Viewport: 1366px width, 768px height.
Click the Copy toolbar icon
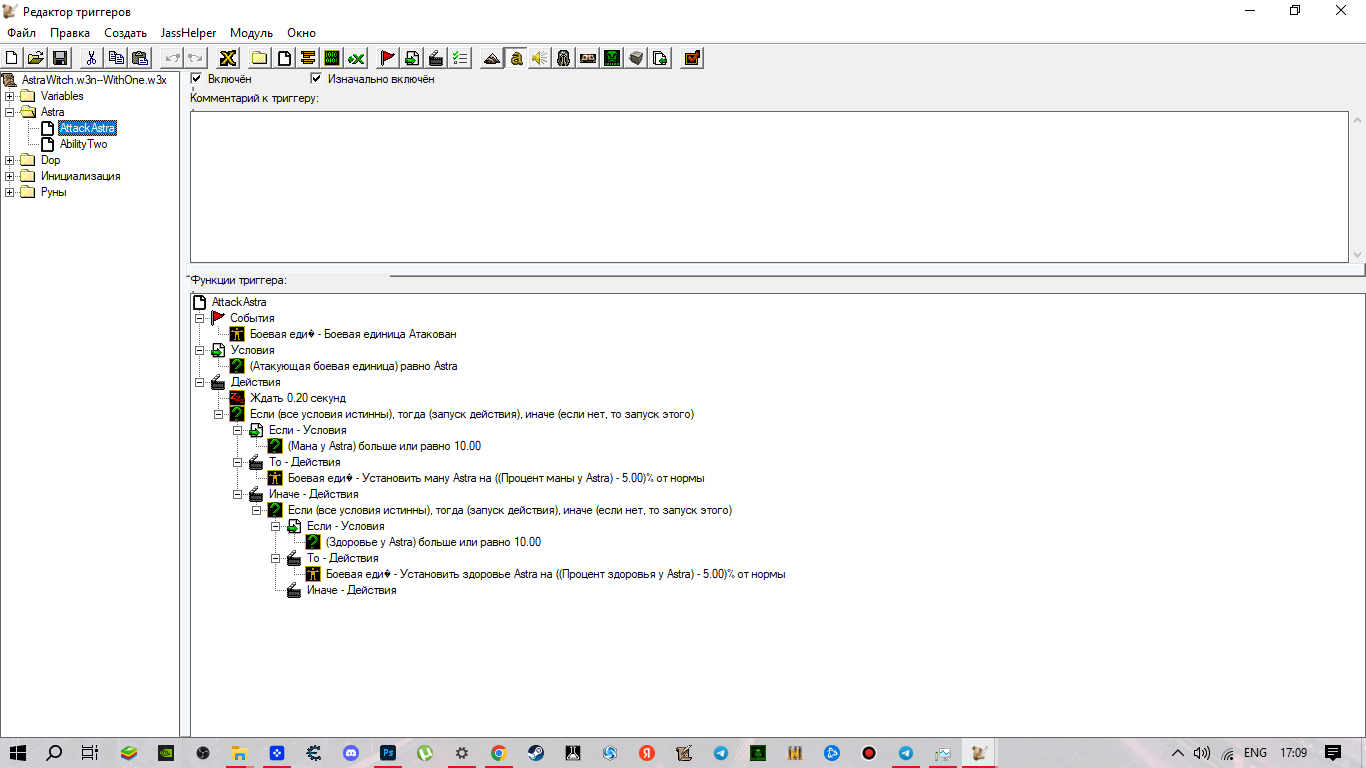tap(116, 58)
